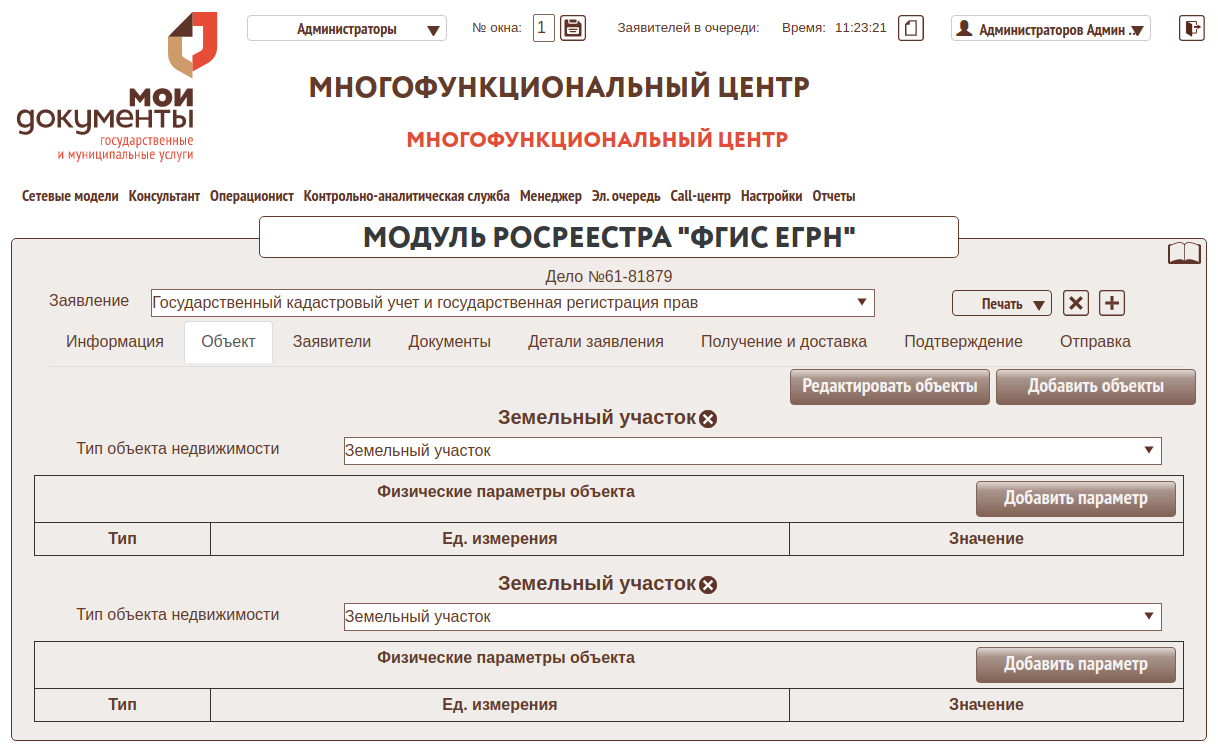Click the logout icon at top right

[x=1192, y=28]
